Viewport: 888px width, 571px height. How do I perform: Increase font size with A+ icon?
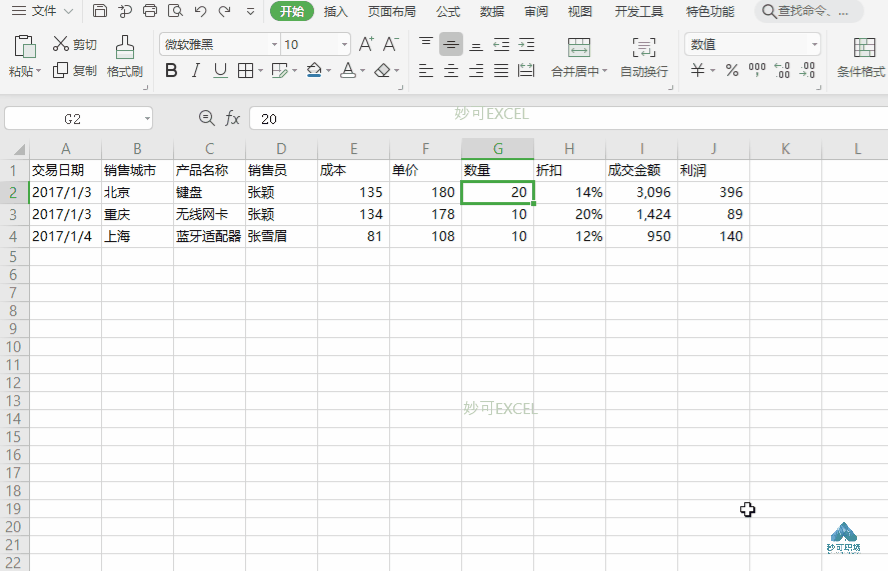[x=366, y=44]
